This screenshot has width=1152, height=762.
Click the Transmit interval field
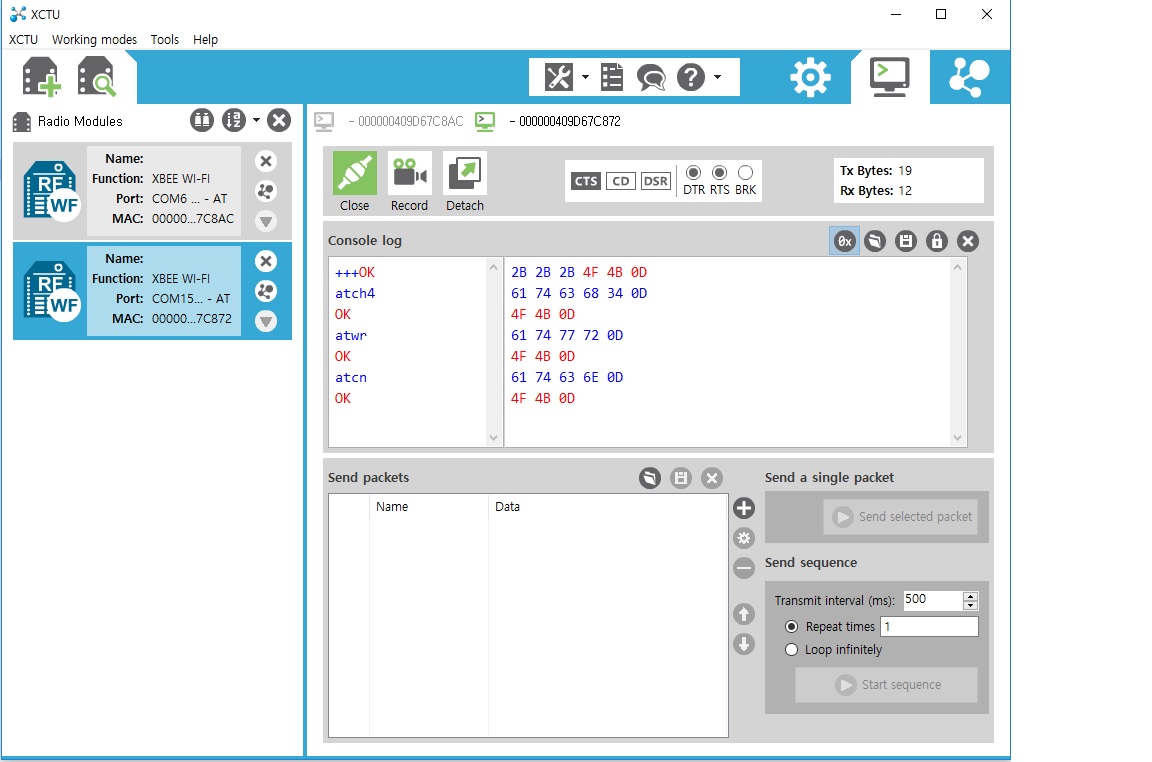click(x=932, y=600)
